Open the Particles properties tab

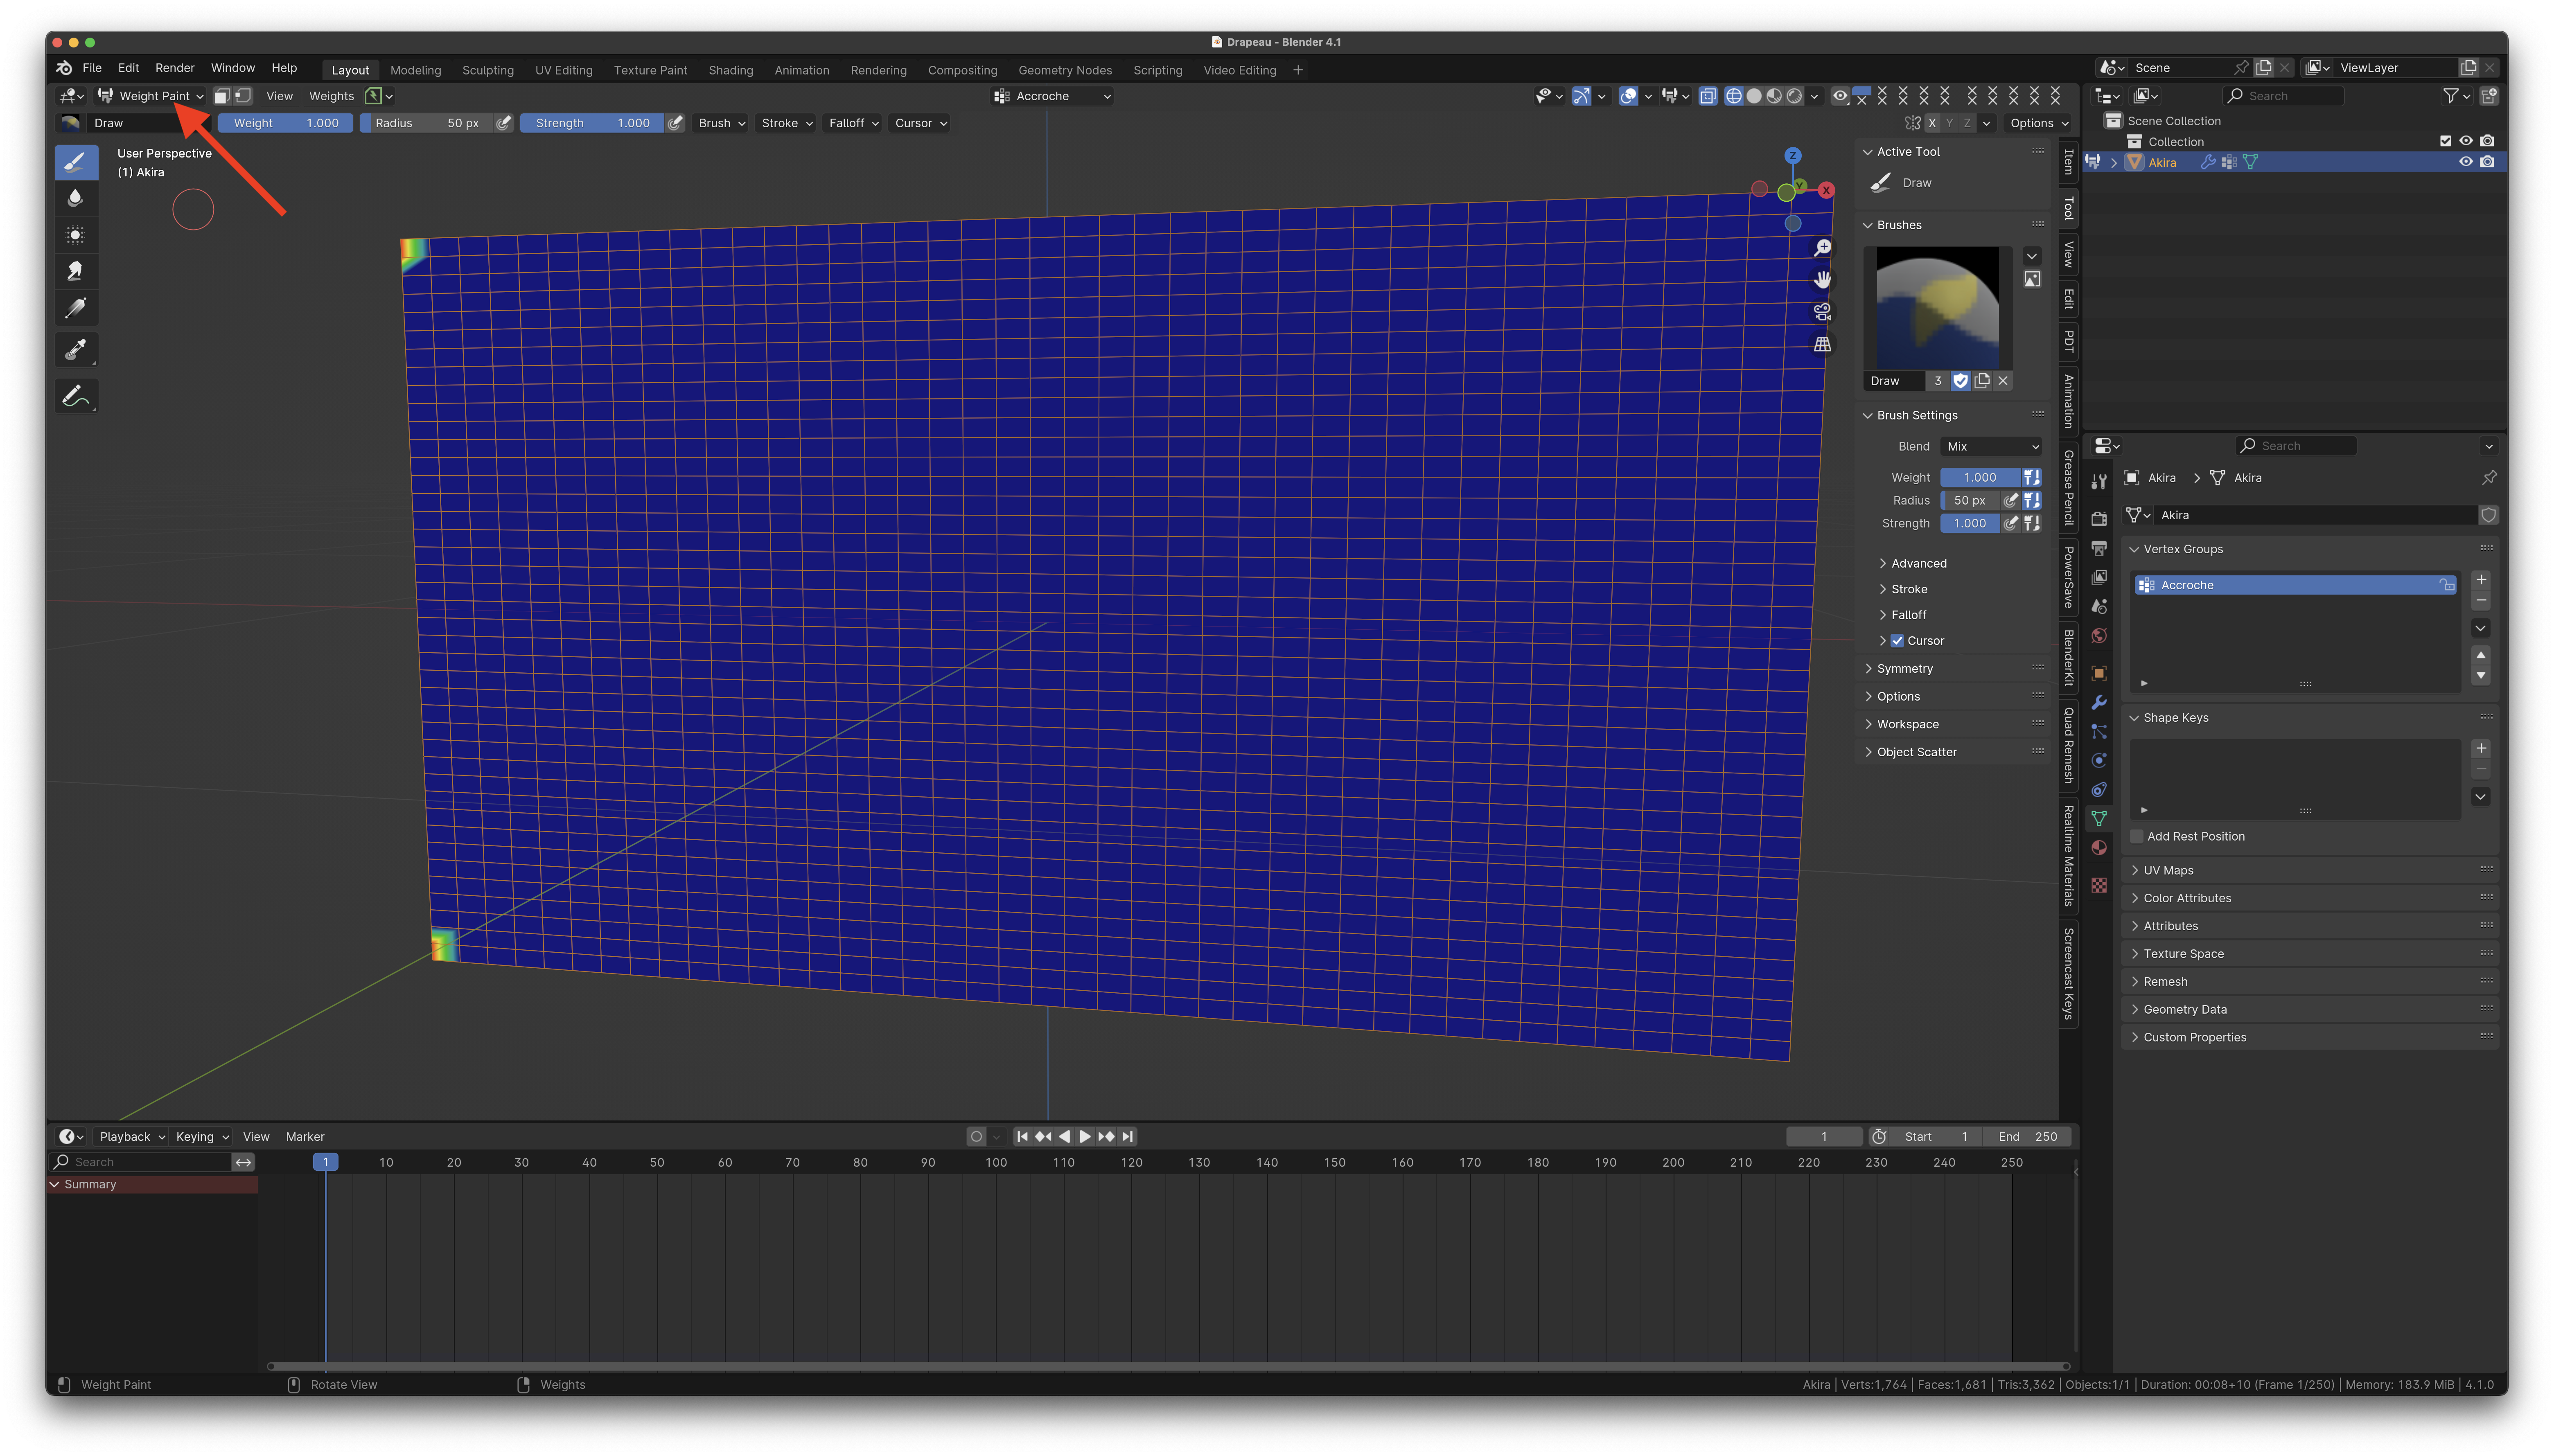[x=2099, y=732]
